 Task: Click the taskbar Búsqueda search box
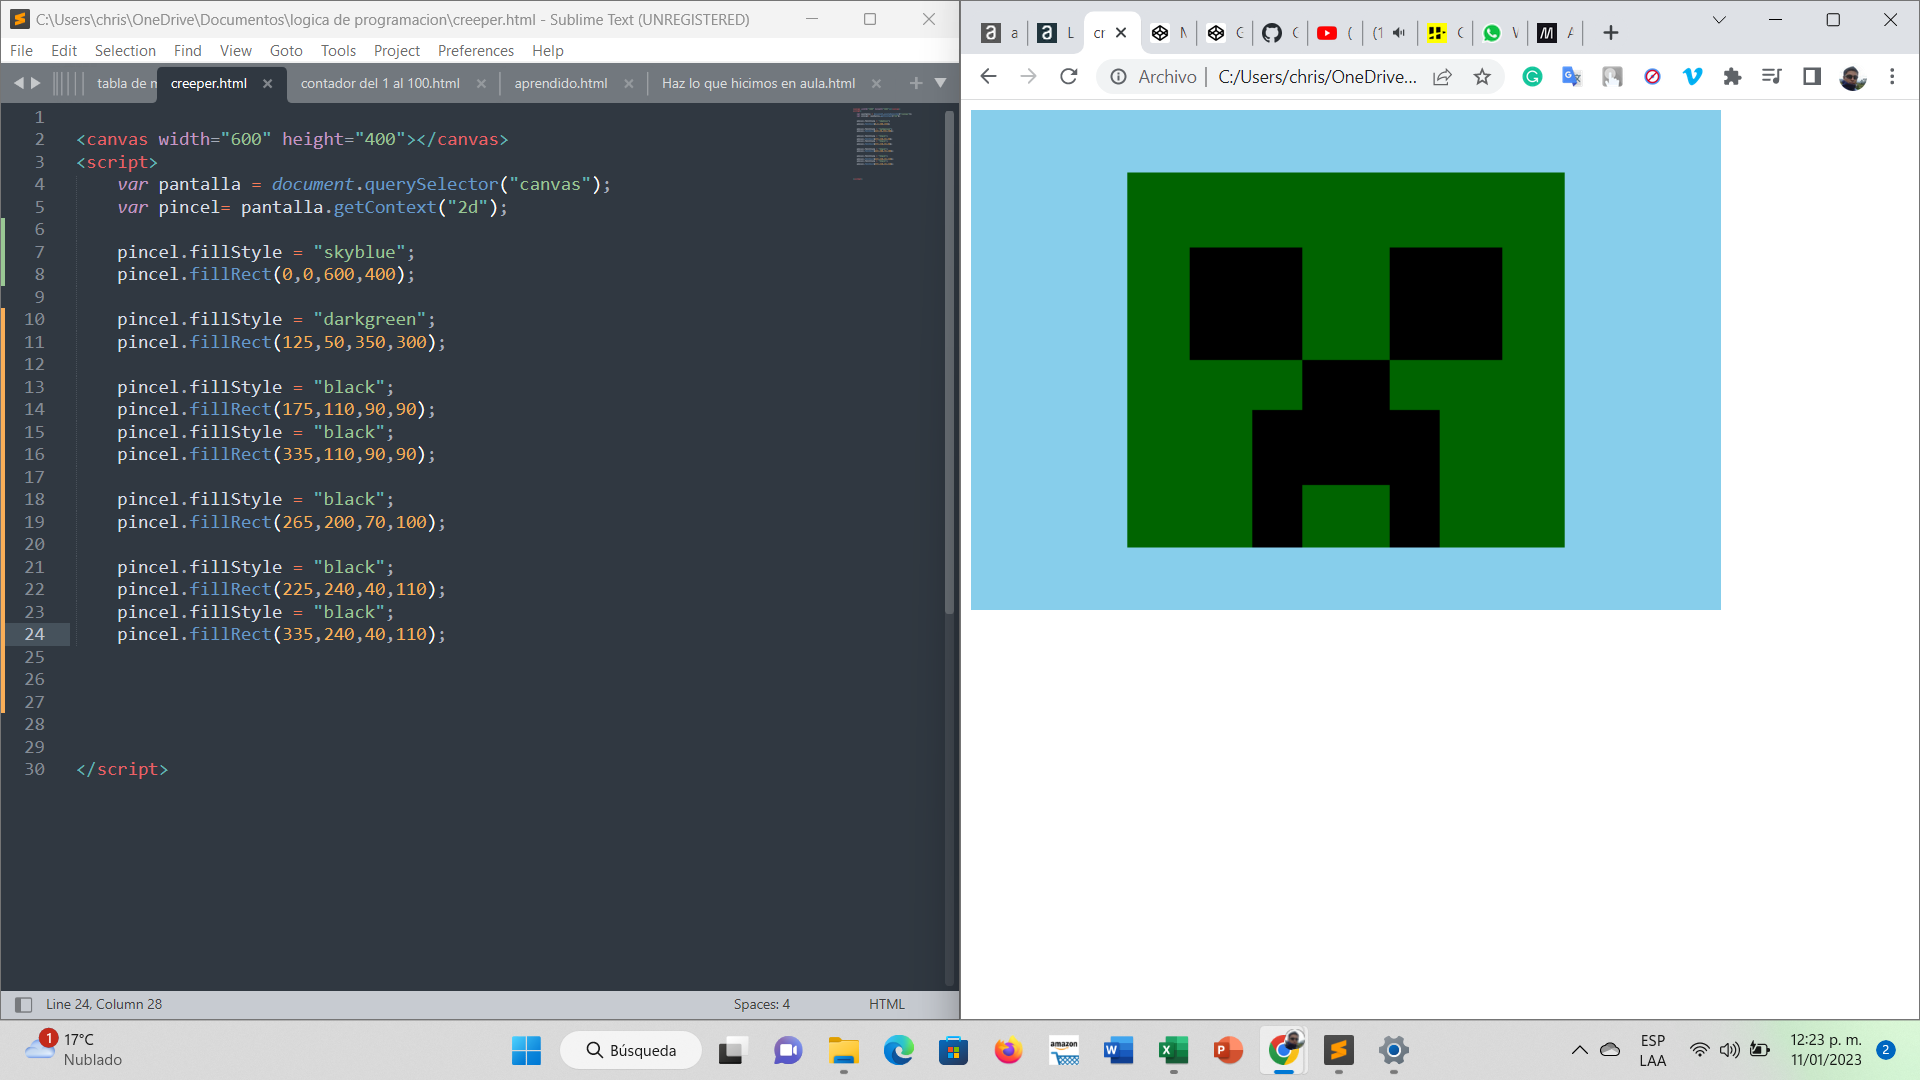pos(631,1051)
